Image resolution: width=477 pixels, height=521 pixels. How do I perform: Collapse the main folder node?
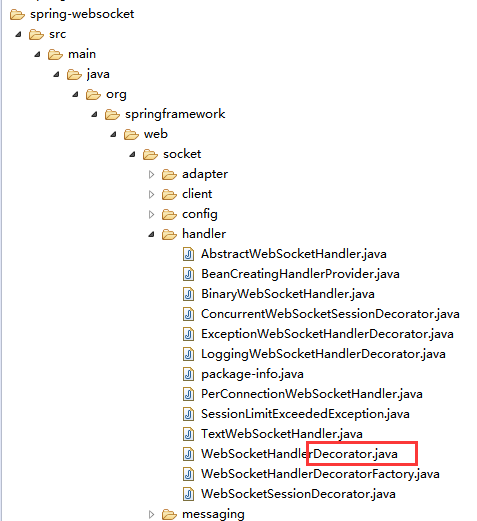pyautogui.click(x=37, y=54)
